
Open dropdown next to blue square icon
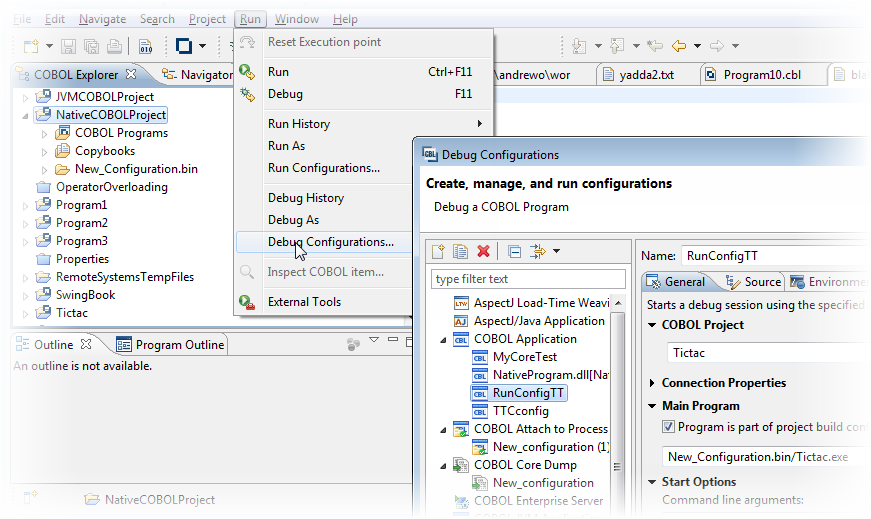click(202, 46)
